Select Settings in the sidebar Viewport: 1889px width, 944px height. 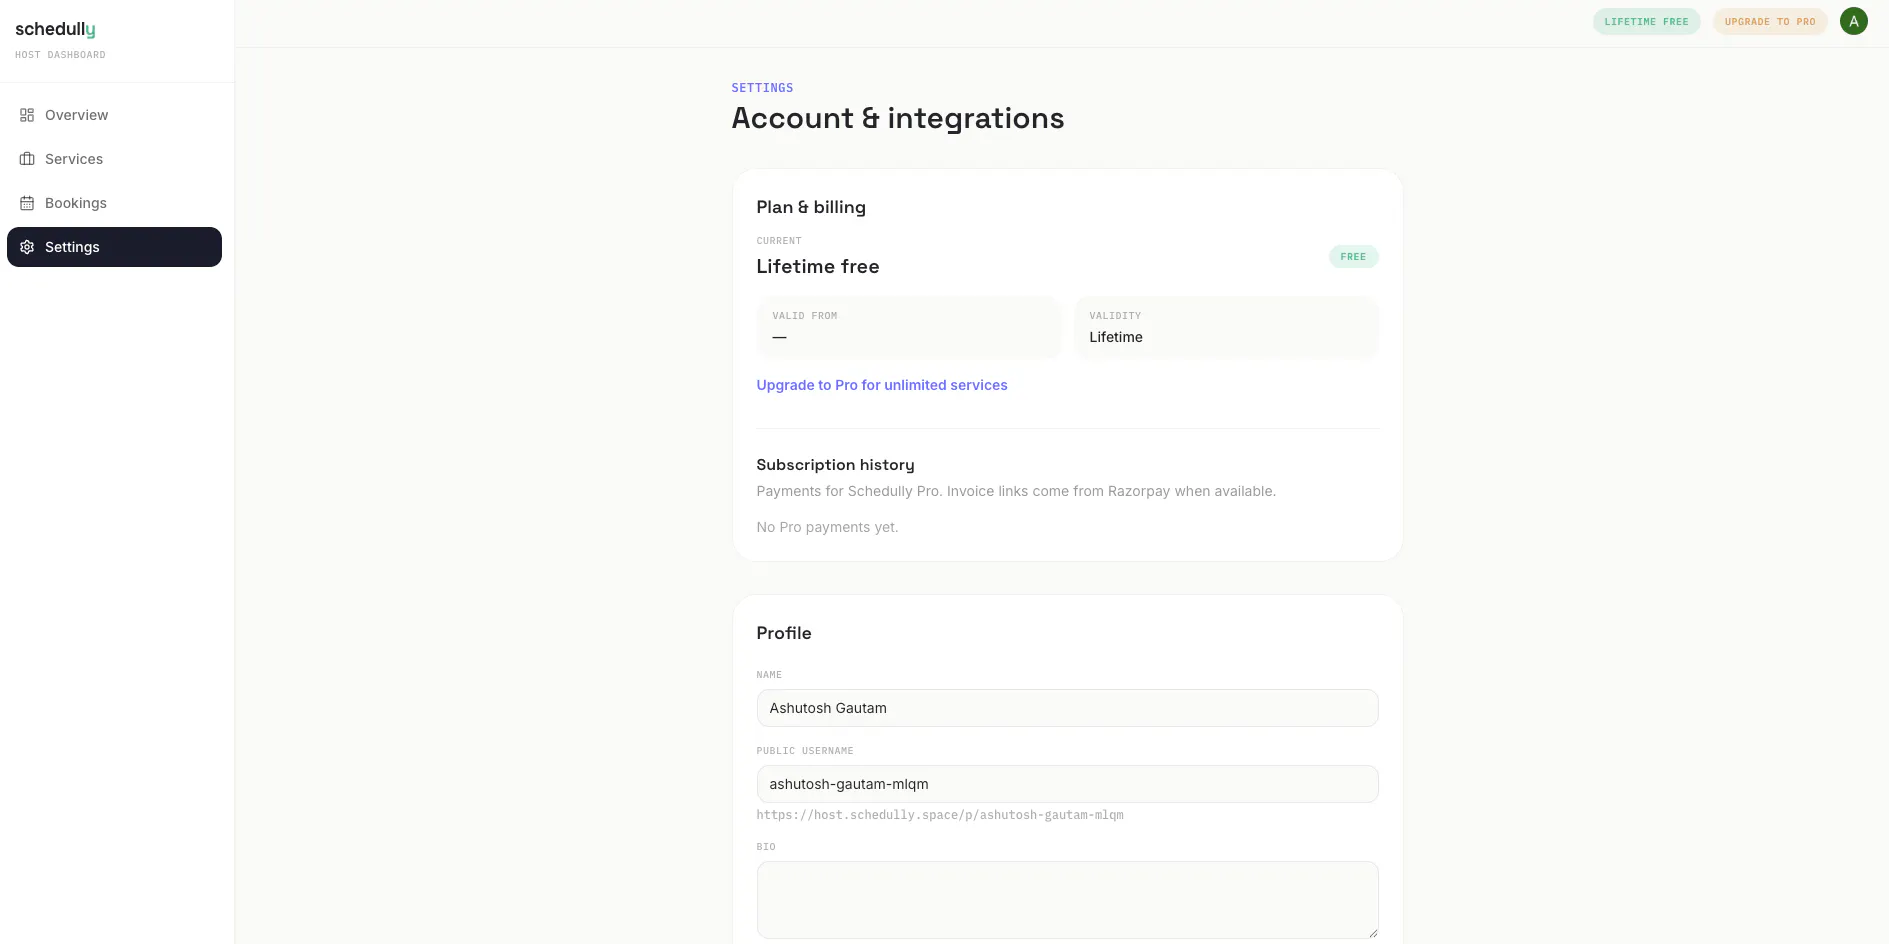[x=114, y=247]
